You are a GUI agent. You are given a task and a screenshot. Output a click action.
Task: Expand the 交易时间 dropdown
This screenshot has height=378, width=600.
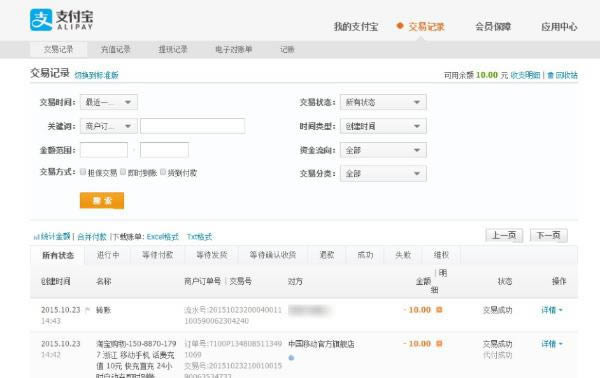(109, 102)
